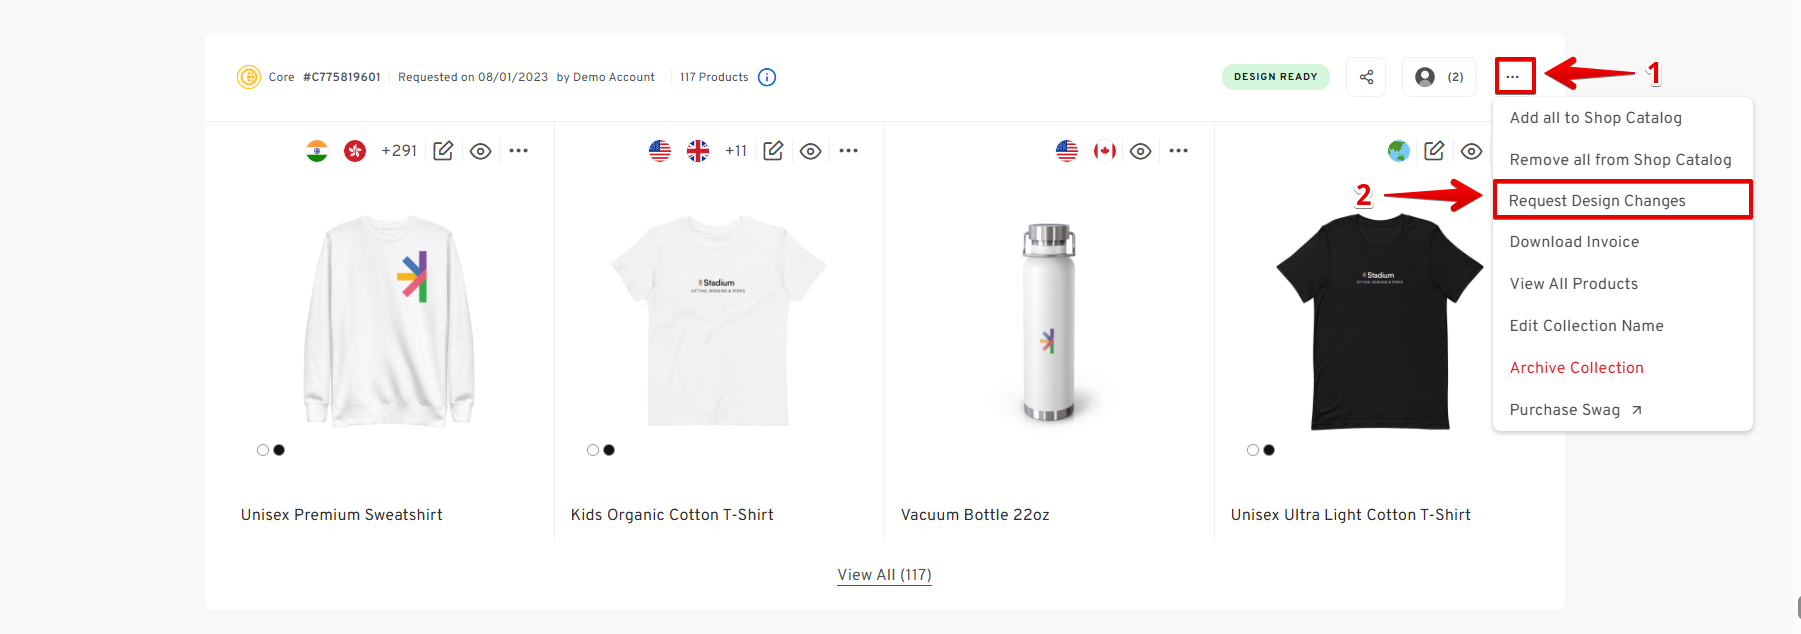1801x634 pixels.
Task: Choose Archive Collection in the dropdown menu
Action: [1576, 368]
